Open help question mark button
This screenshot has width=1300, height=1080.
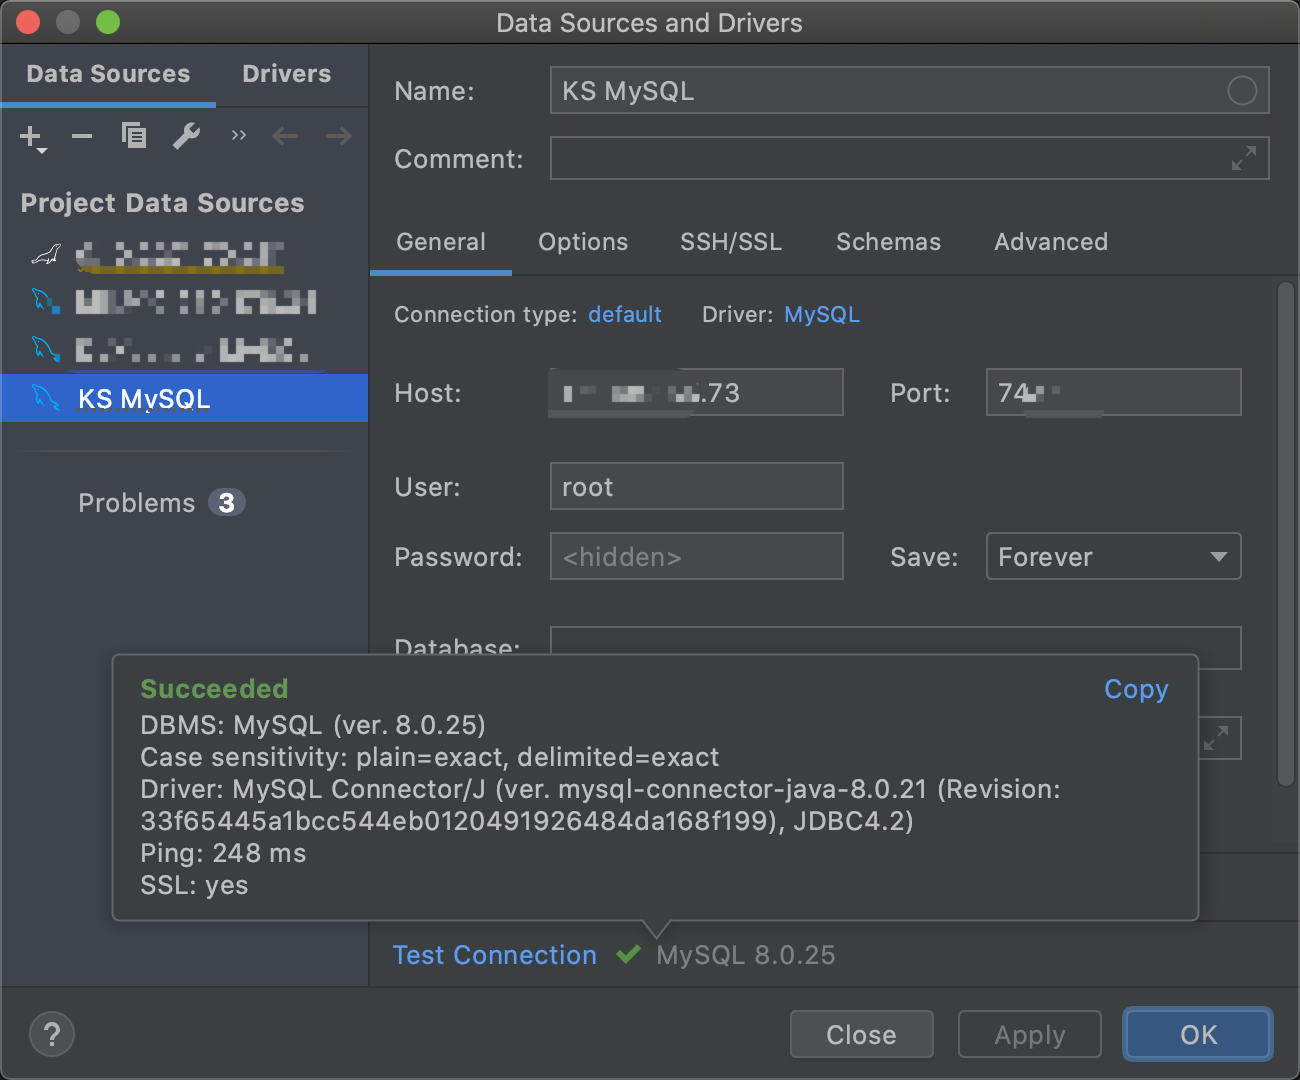(52, 1034)
